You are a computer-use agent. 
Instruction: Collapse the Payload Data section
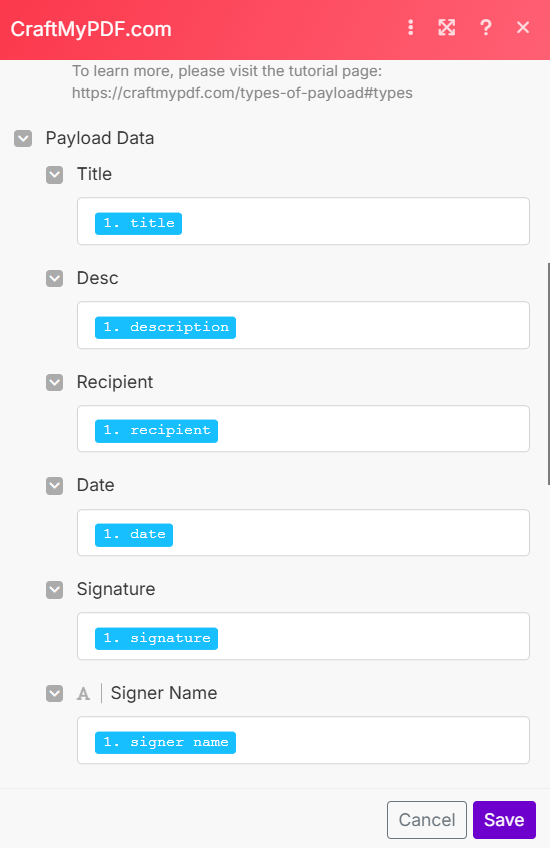(23, 138)
